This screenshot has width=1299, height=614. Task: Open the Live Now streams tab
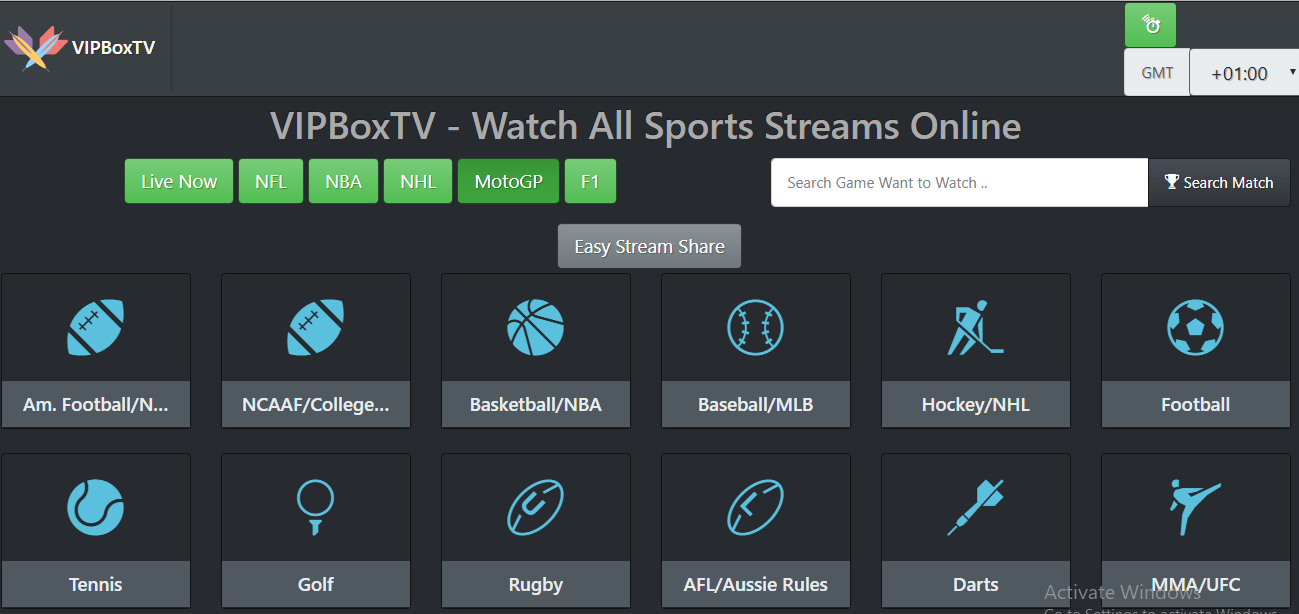coord(179,181)
